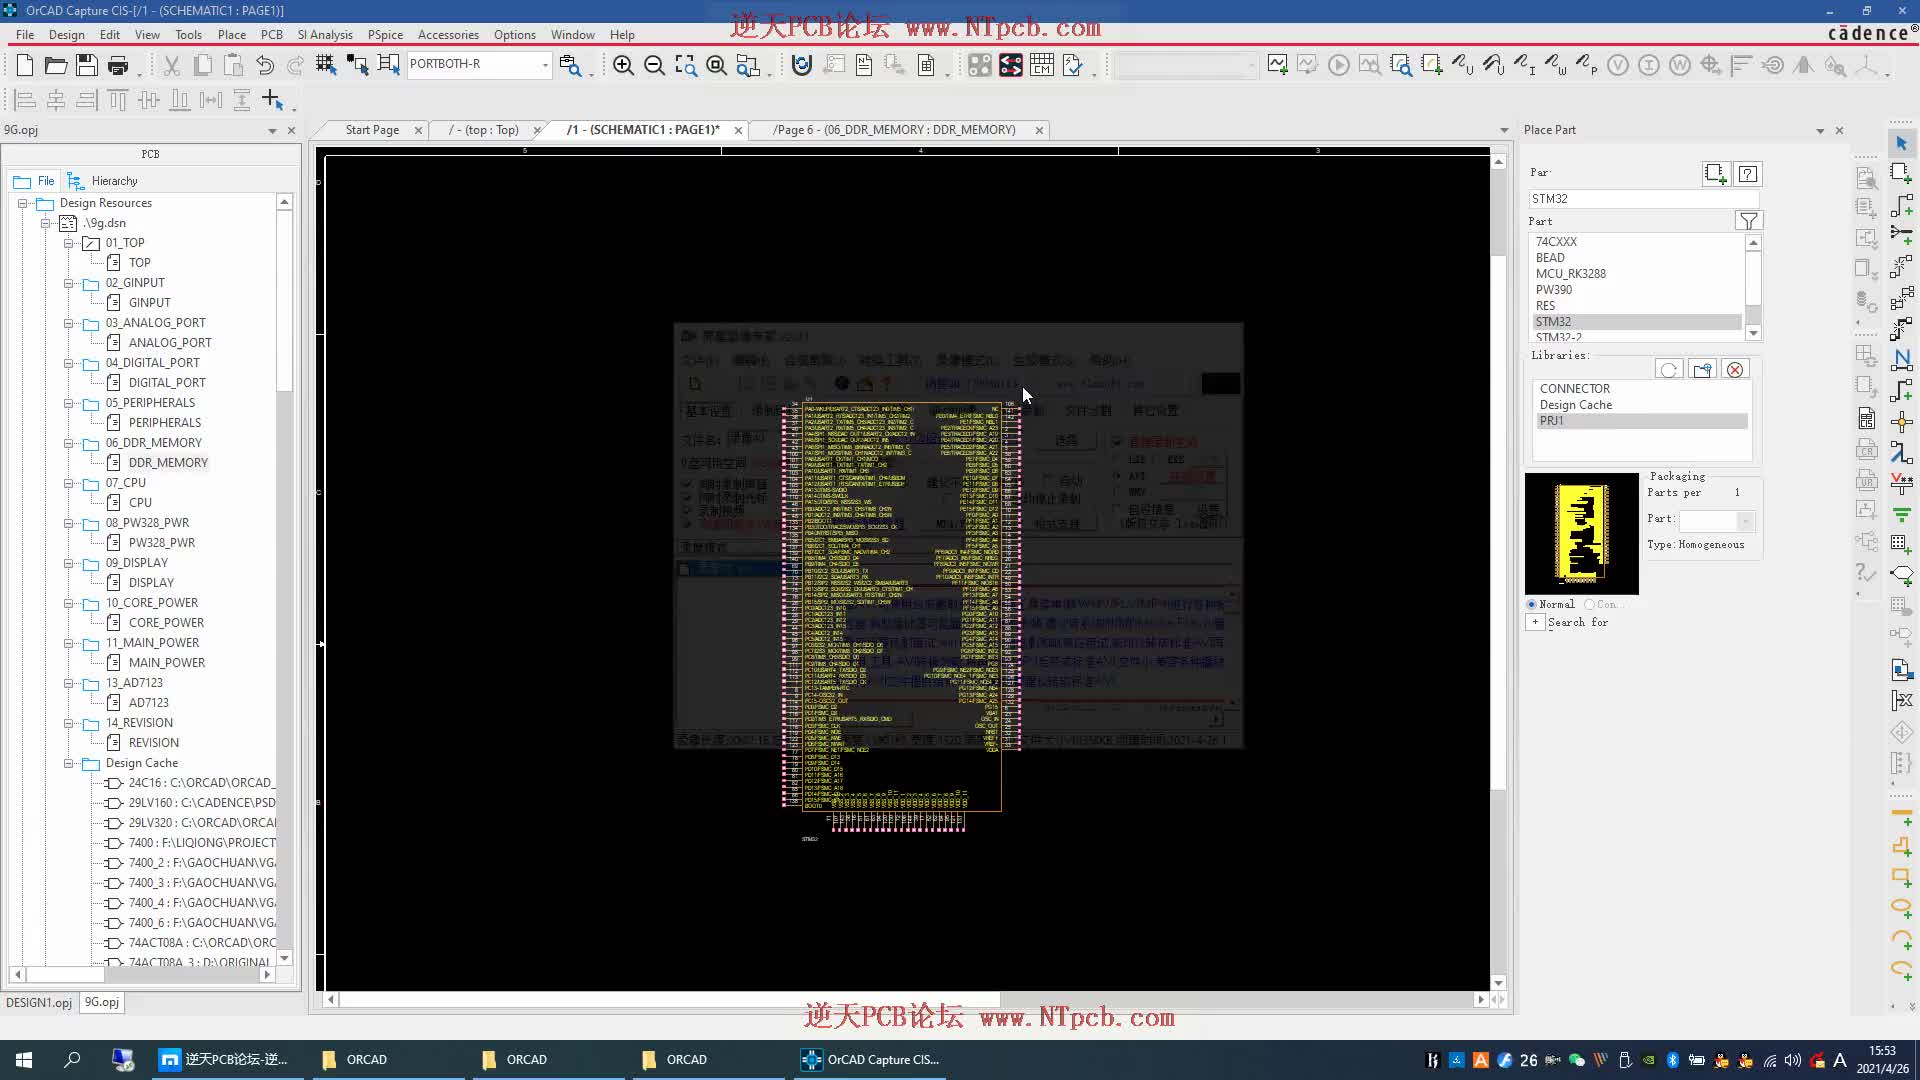Open the Place Part panel options arrow
This screenshot has height=1080, width=1920.
point(1820,131)
